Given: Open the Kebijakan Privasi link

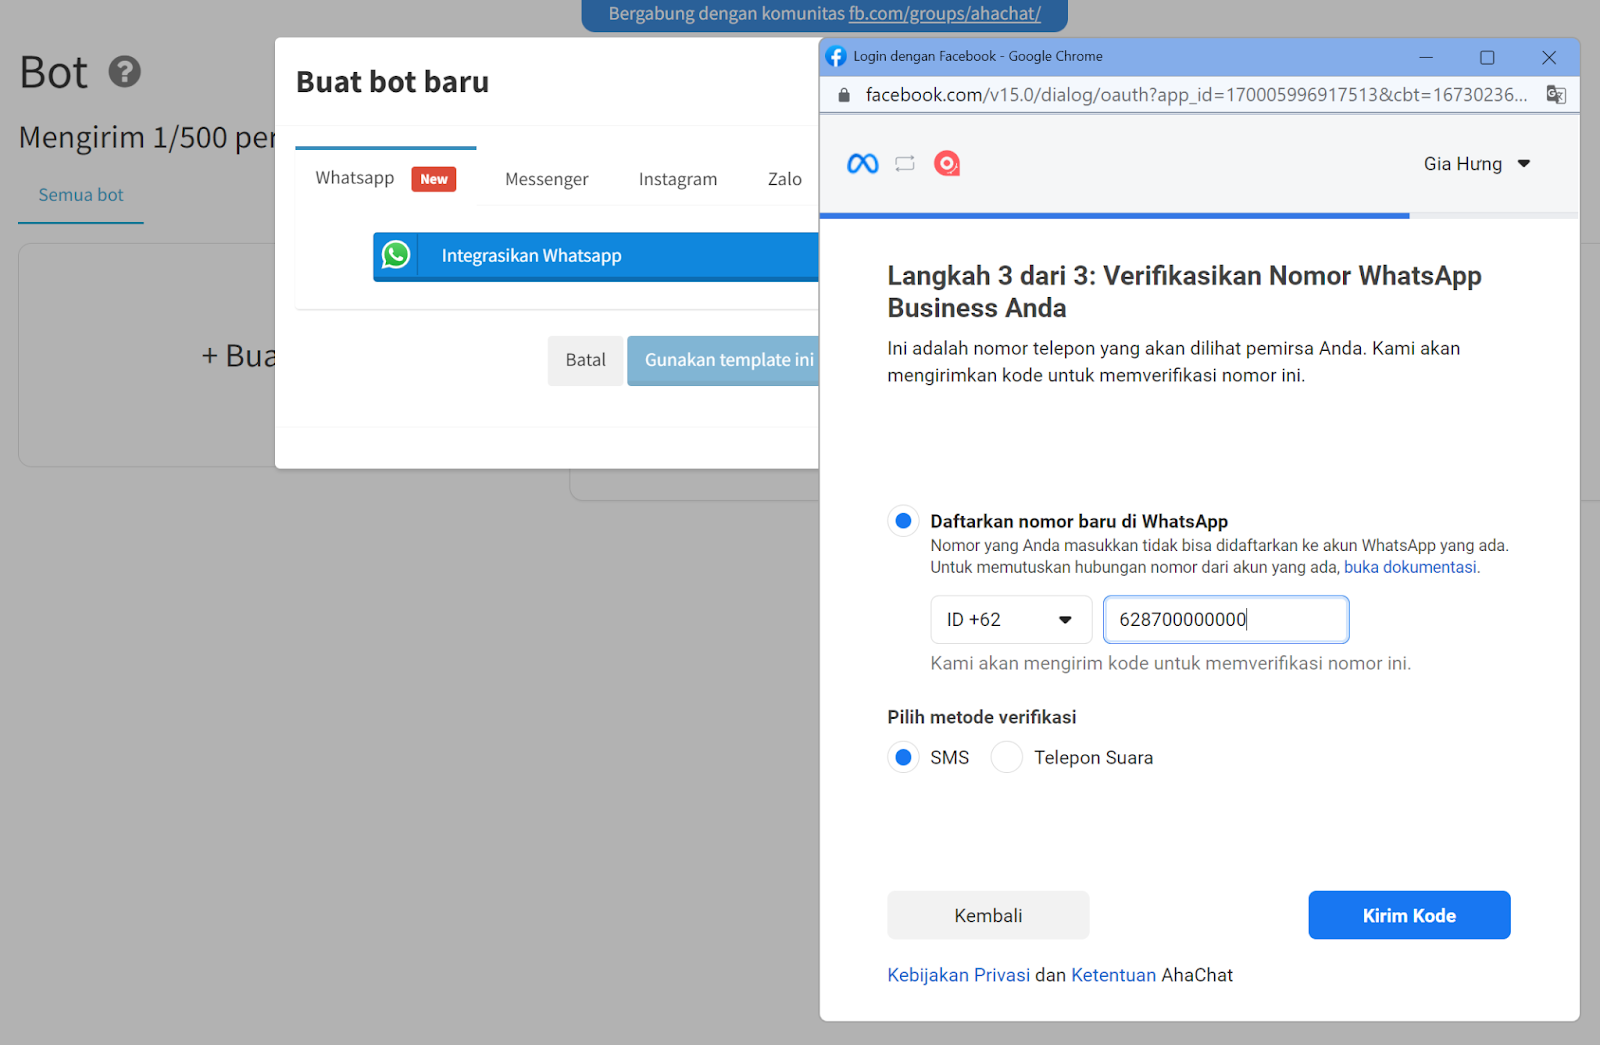Looking at the screenshot, I should click(x=958, y=975).
